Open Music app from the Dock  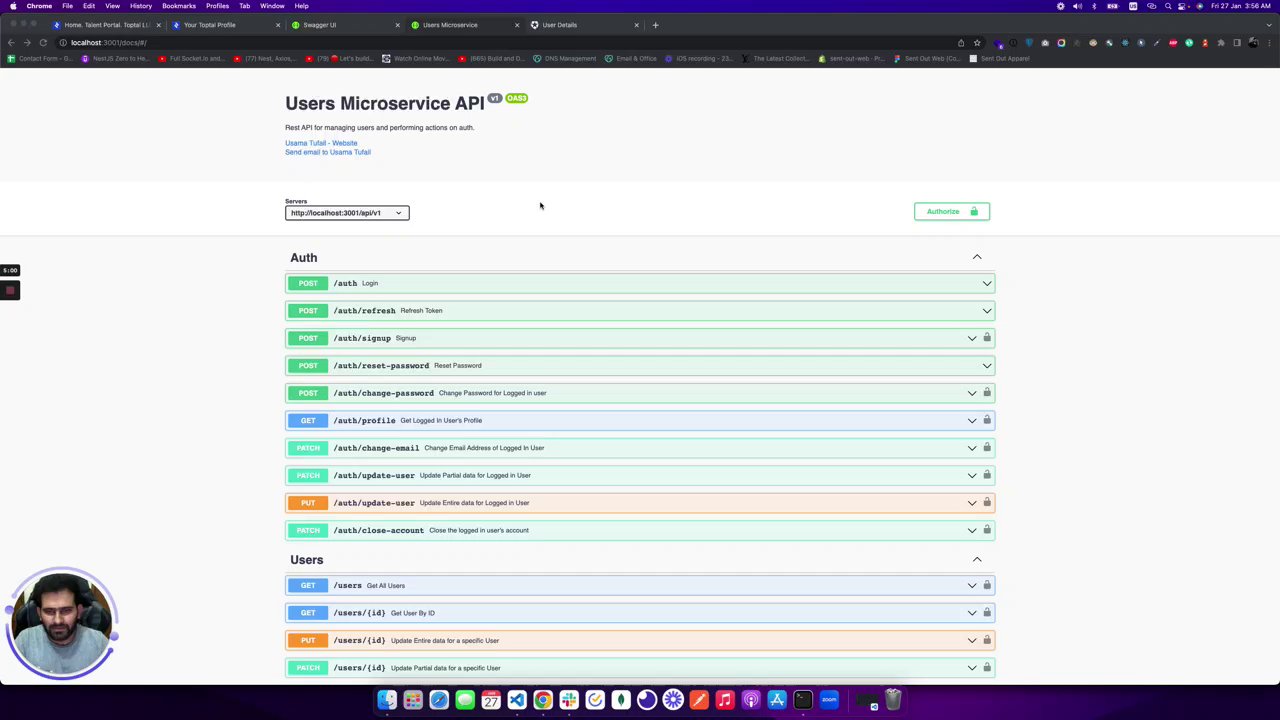tap(725, 700)
